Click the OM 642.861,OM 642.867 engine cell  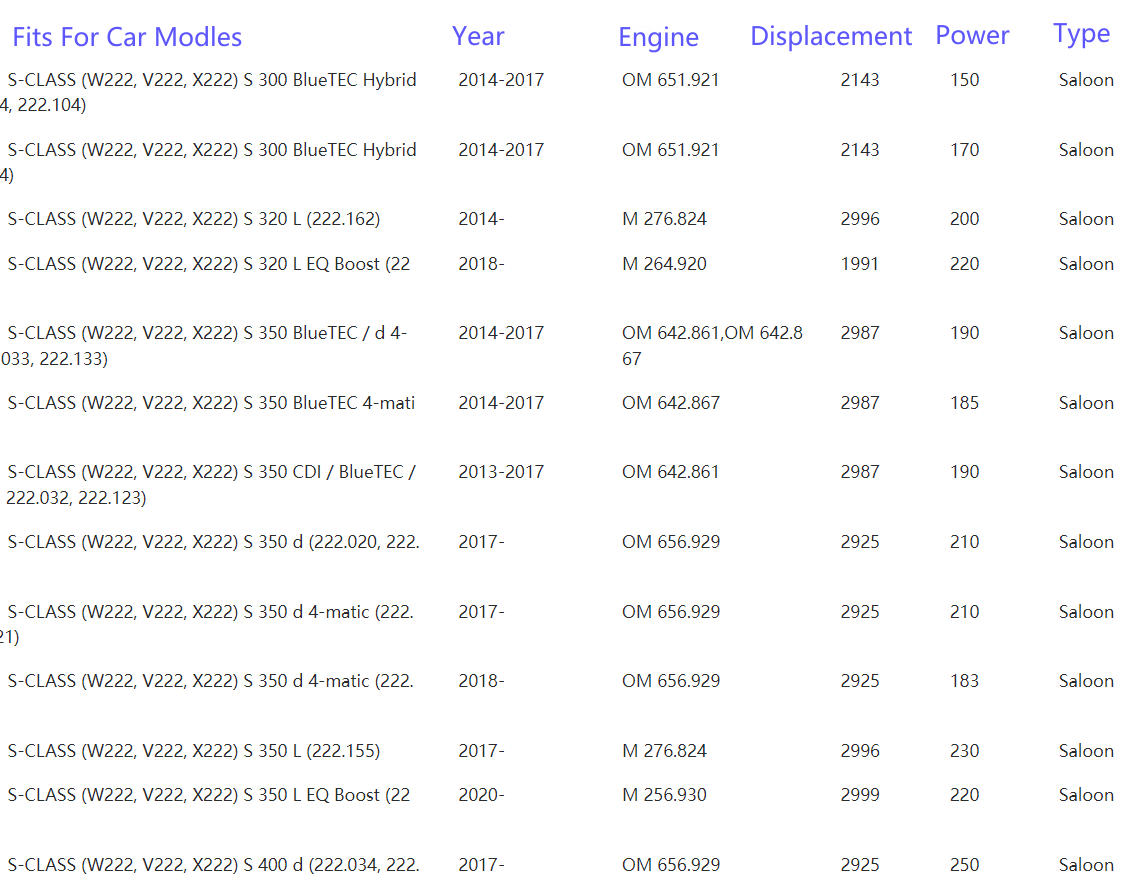(x=711, y=334)
